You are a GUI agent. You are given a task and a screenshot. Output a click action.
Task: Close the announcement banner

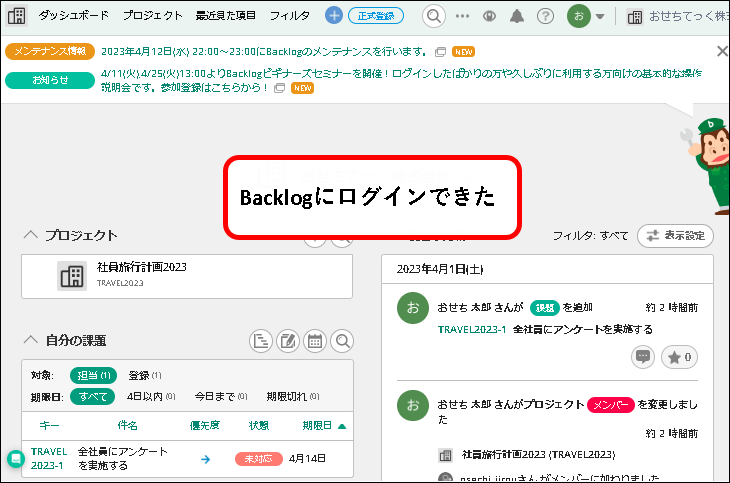(x=722, y=51)
